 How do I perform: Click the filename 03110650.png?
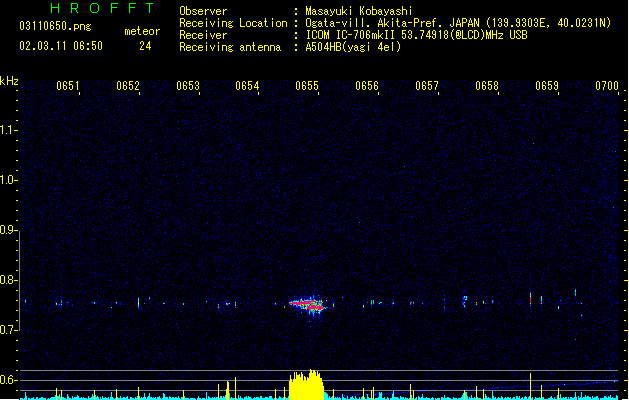[x=55, y=26]
